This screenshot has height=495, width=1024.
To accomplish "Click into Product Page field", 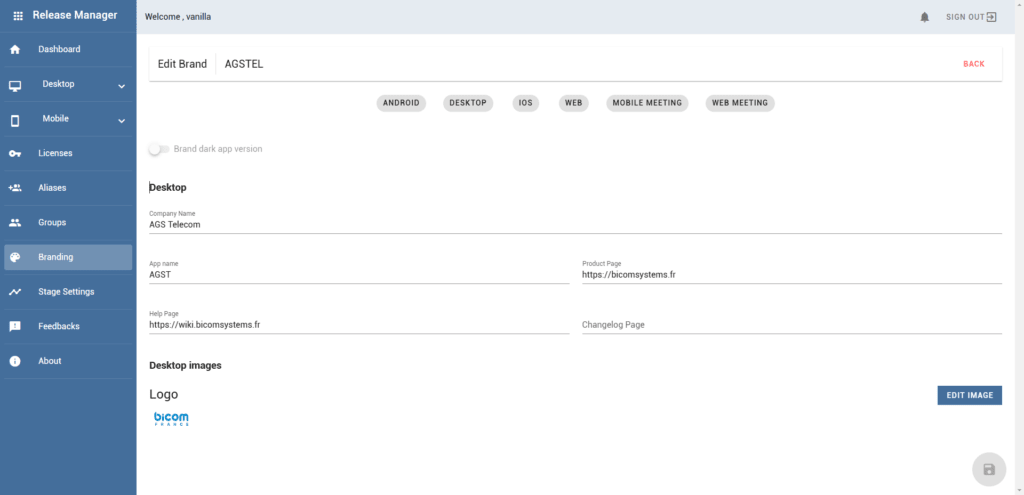I will [x=792, y=272].
